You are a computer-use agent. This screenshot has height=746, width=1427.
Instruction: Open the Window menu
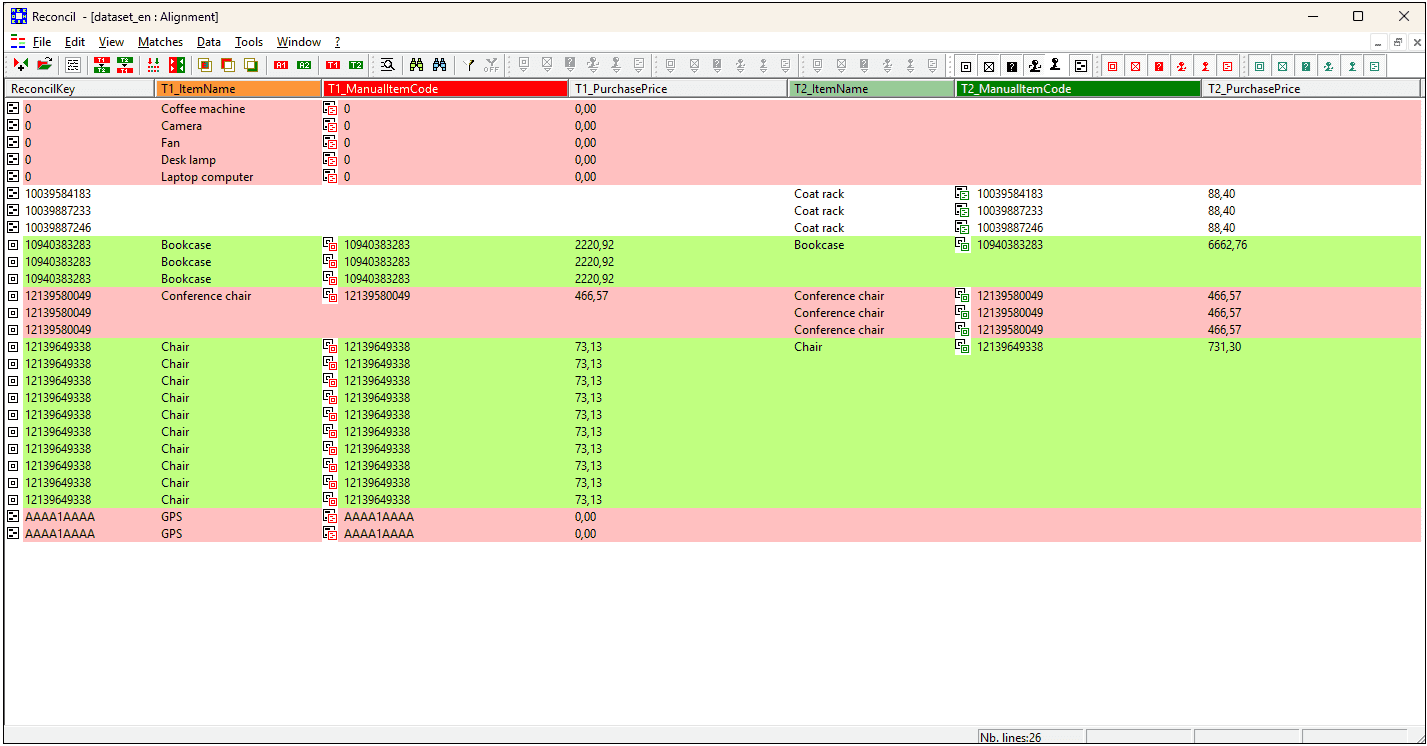click(x=298, y=42)
